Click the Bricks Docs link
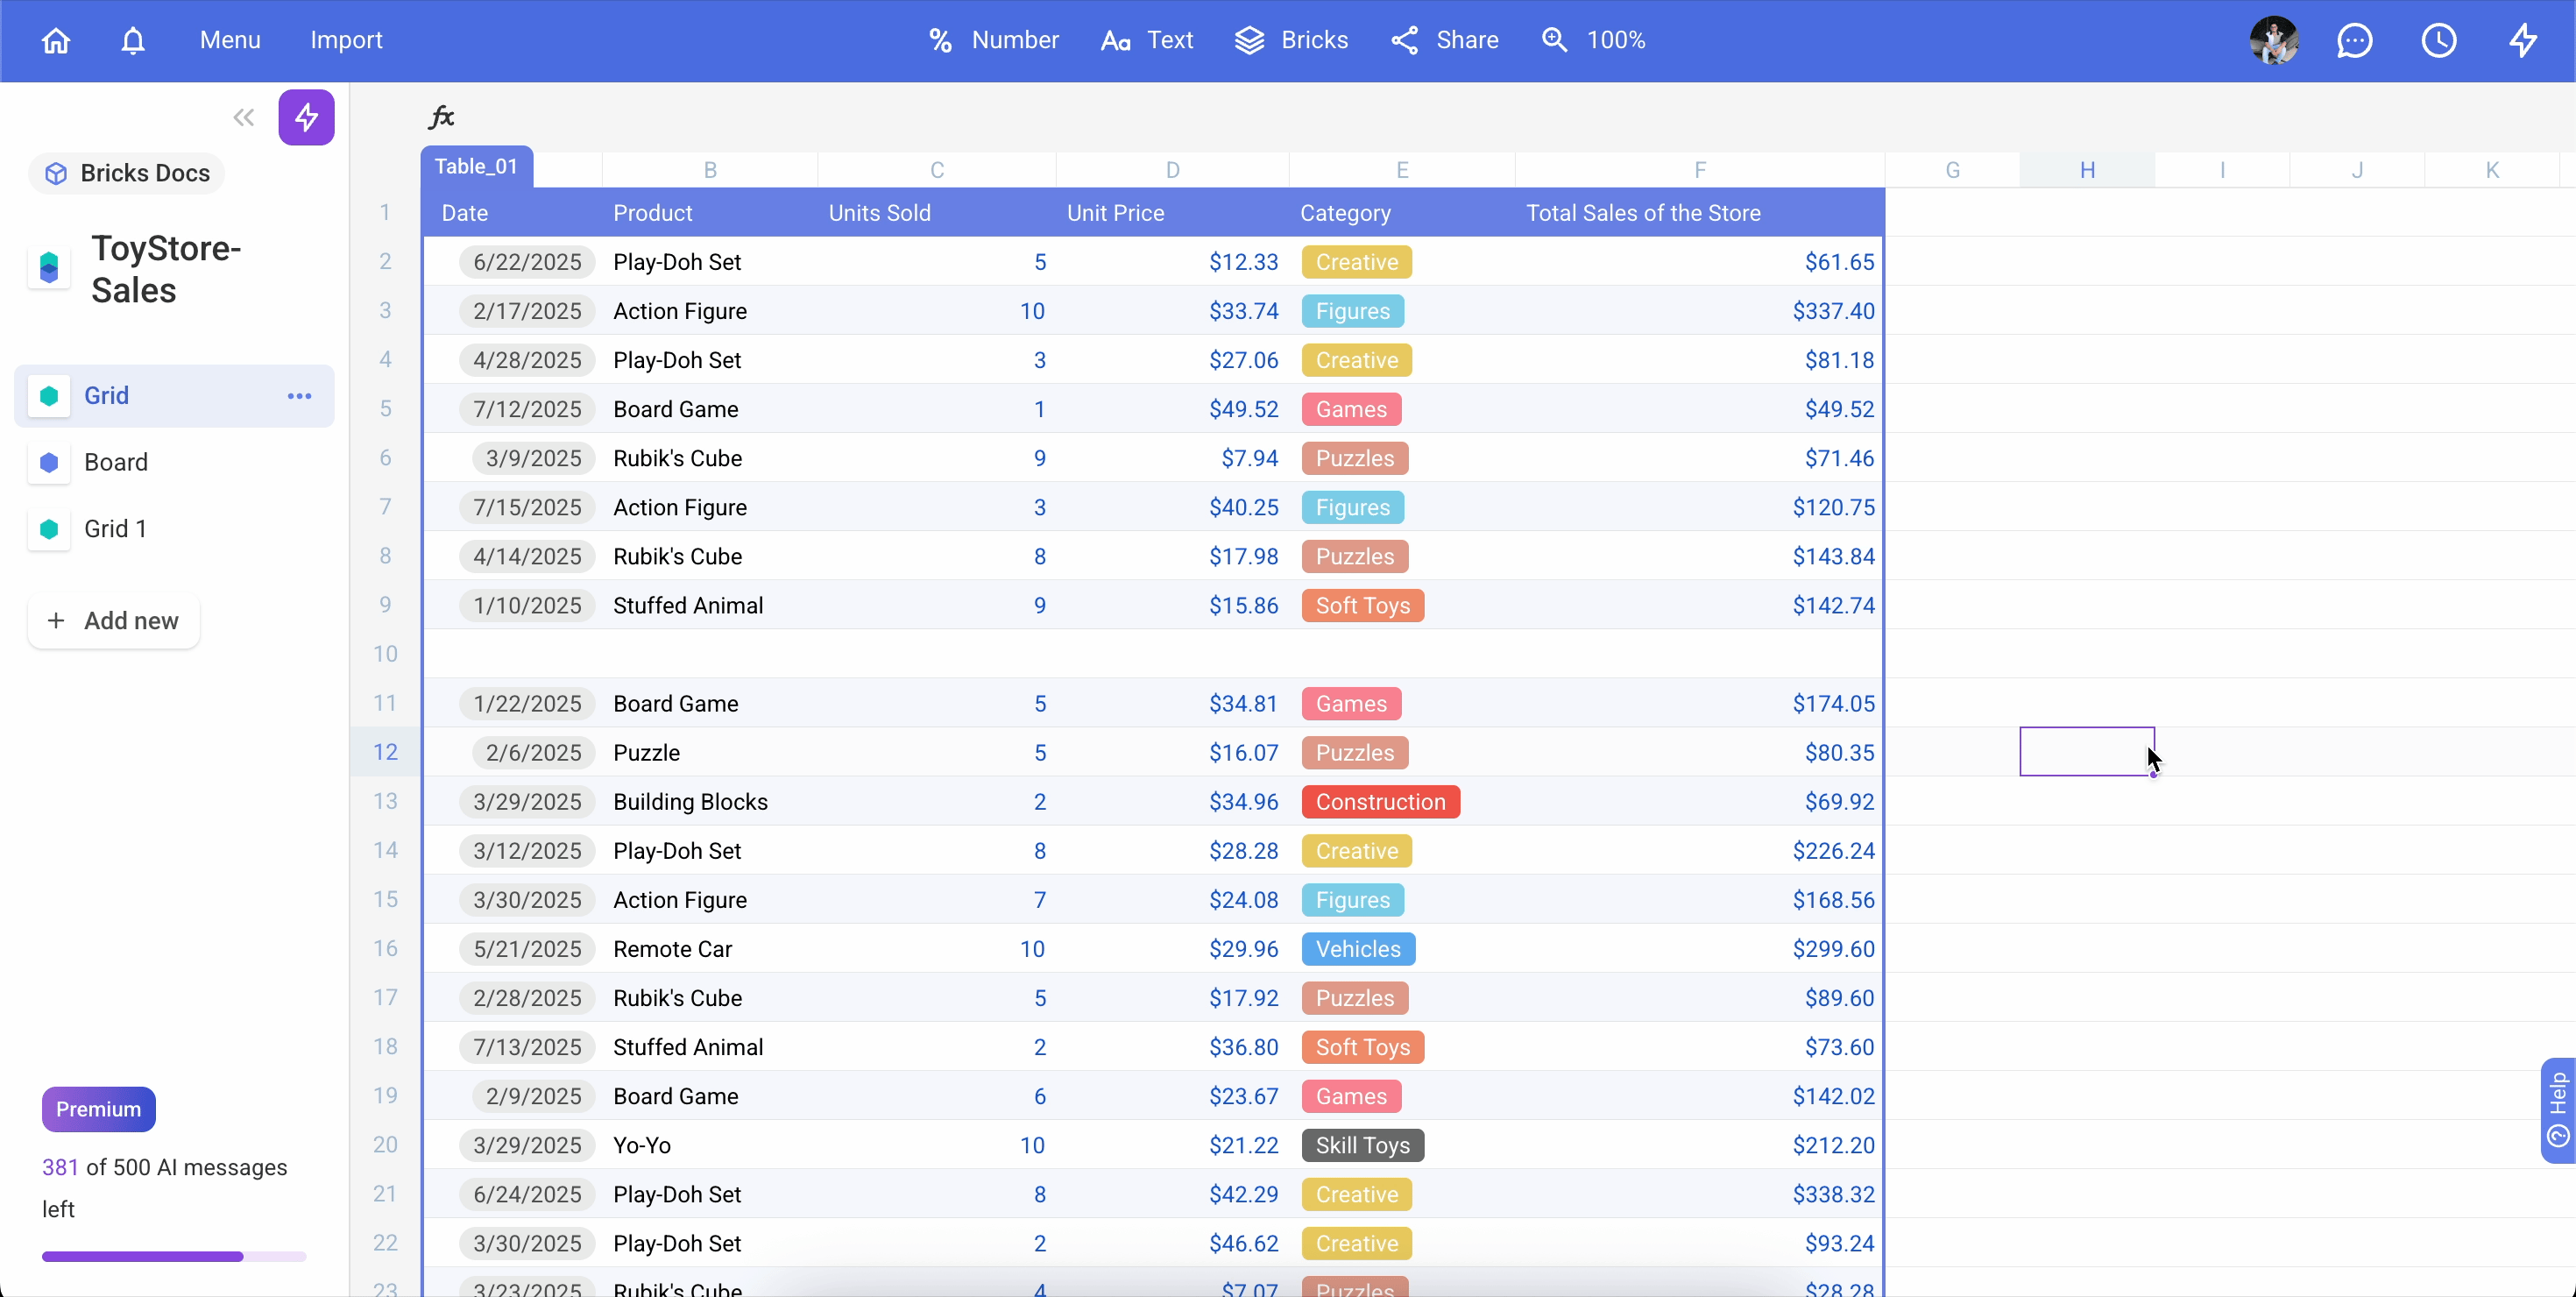 coord(127,173)
